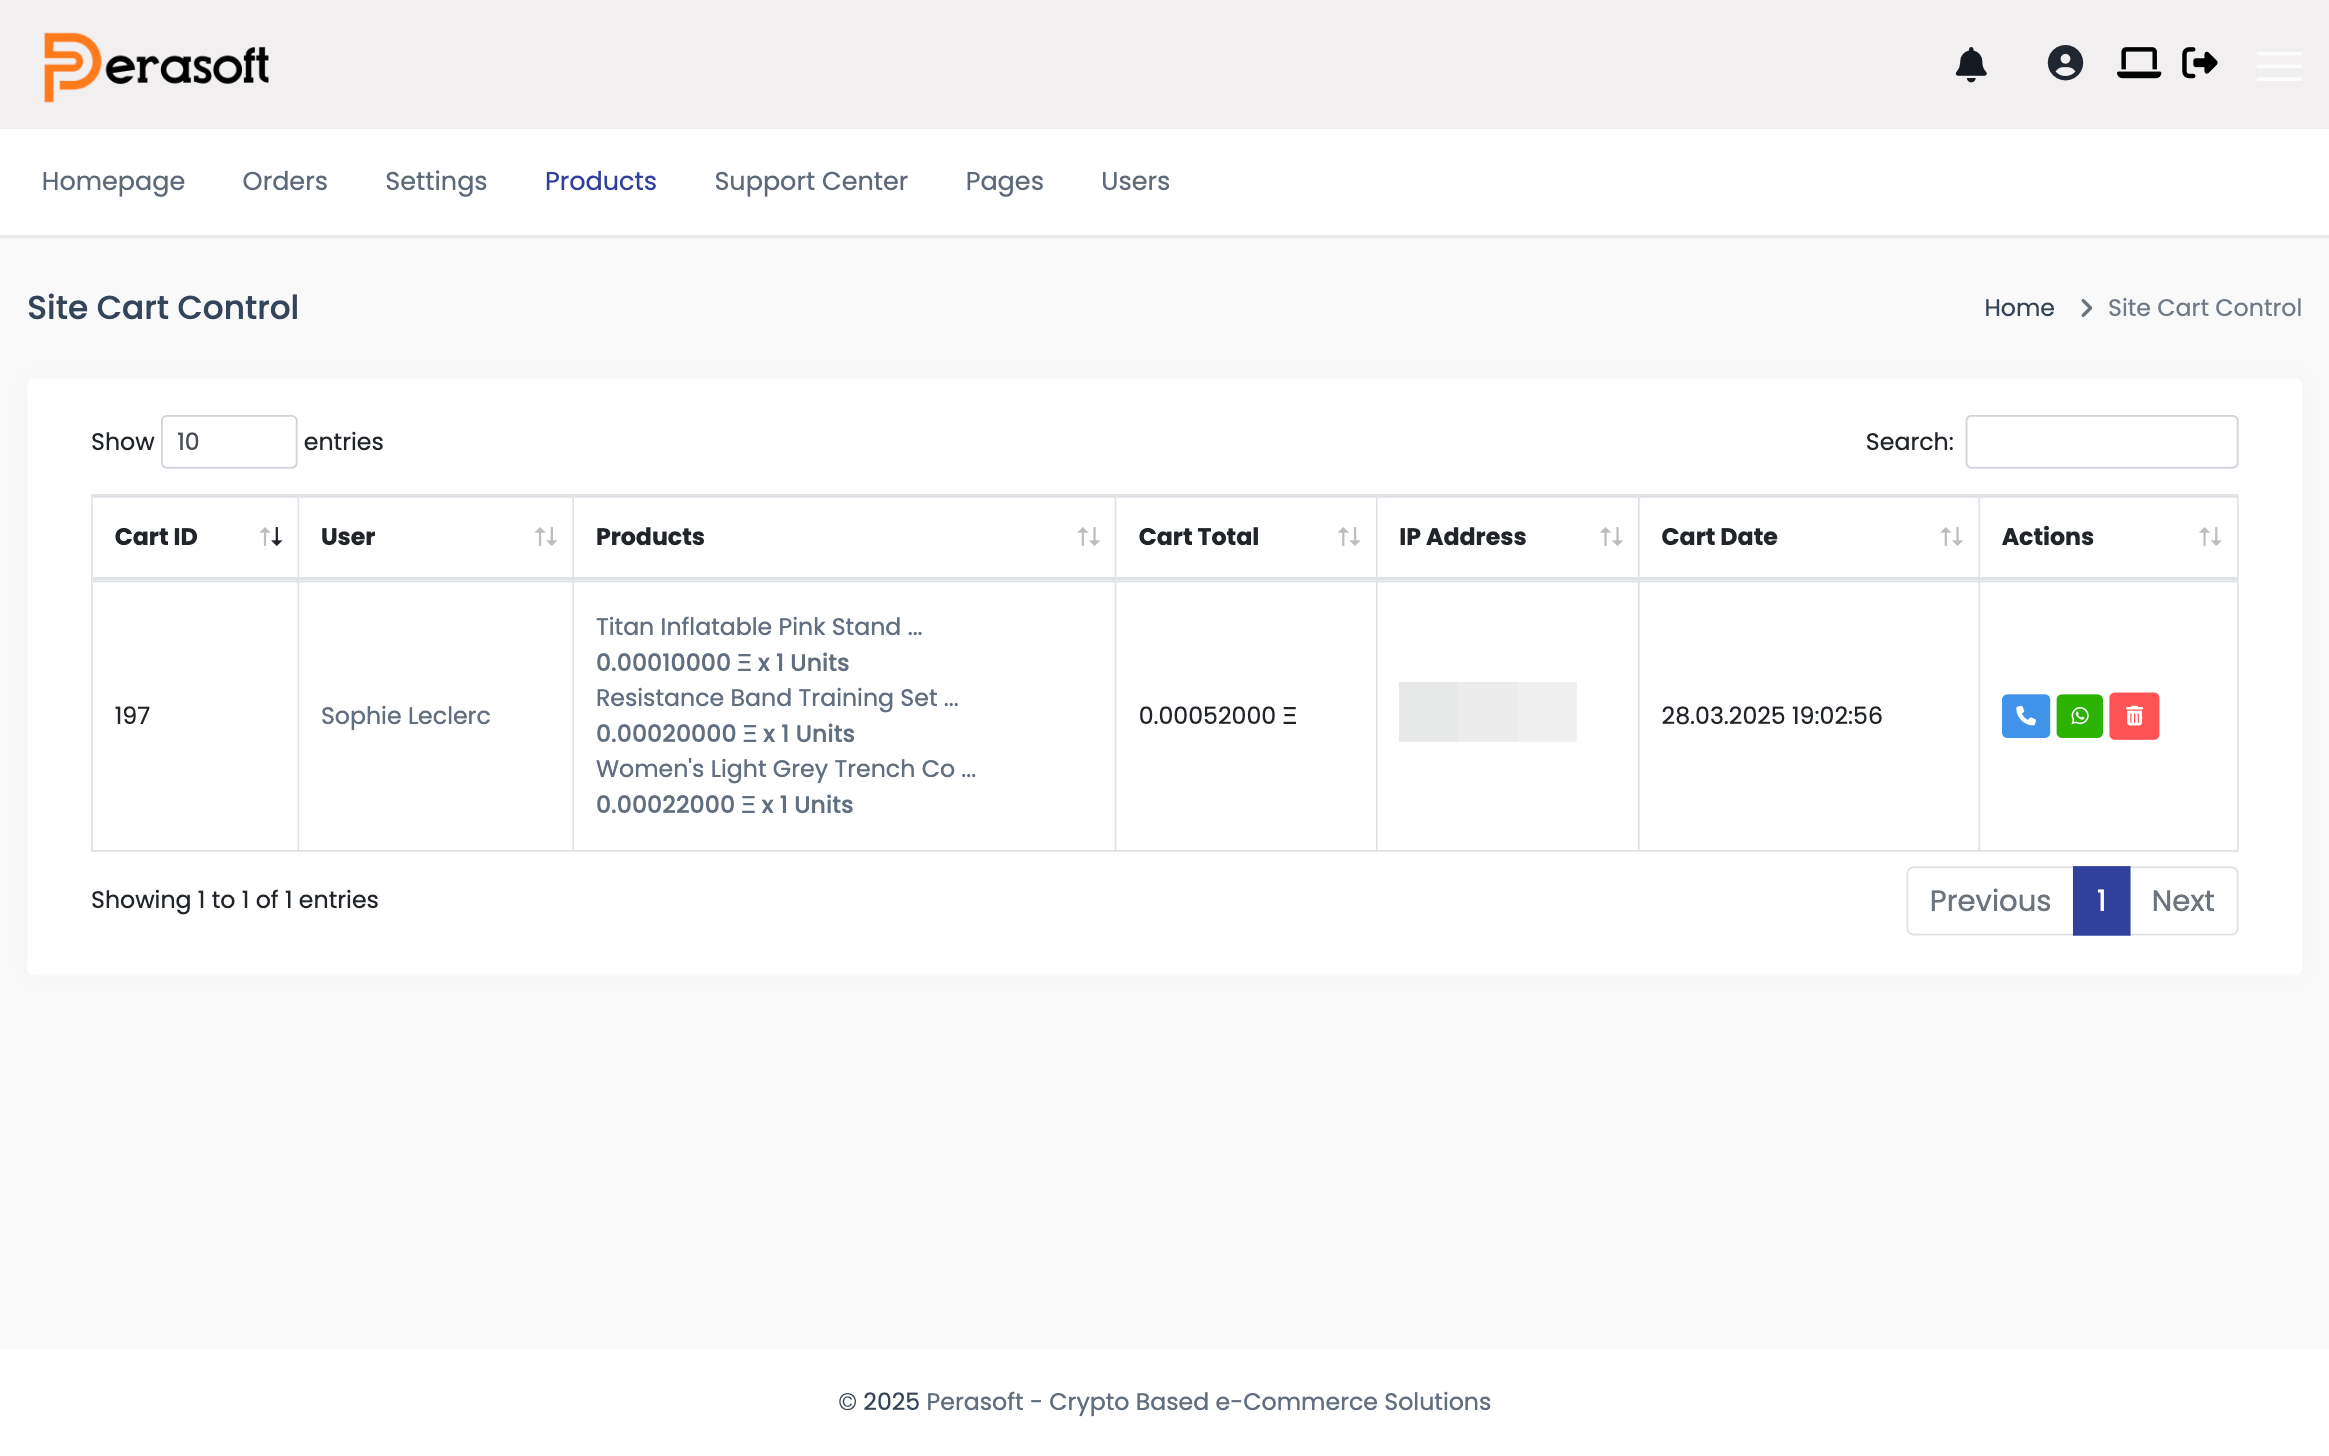
Task: Click the green WhatsApp button
Action: [x=2080, y=716]
